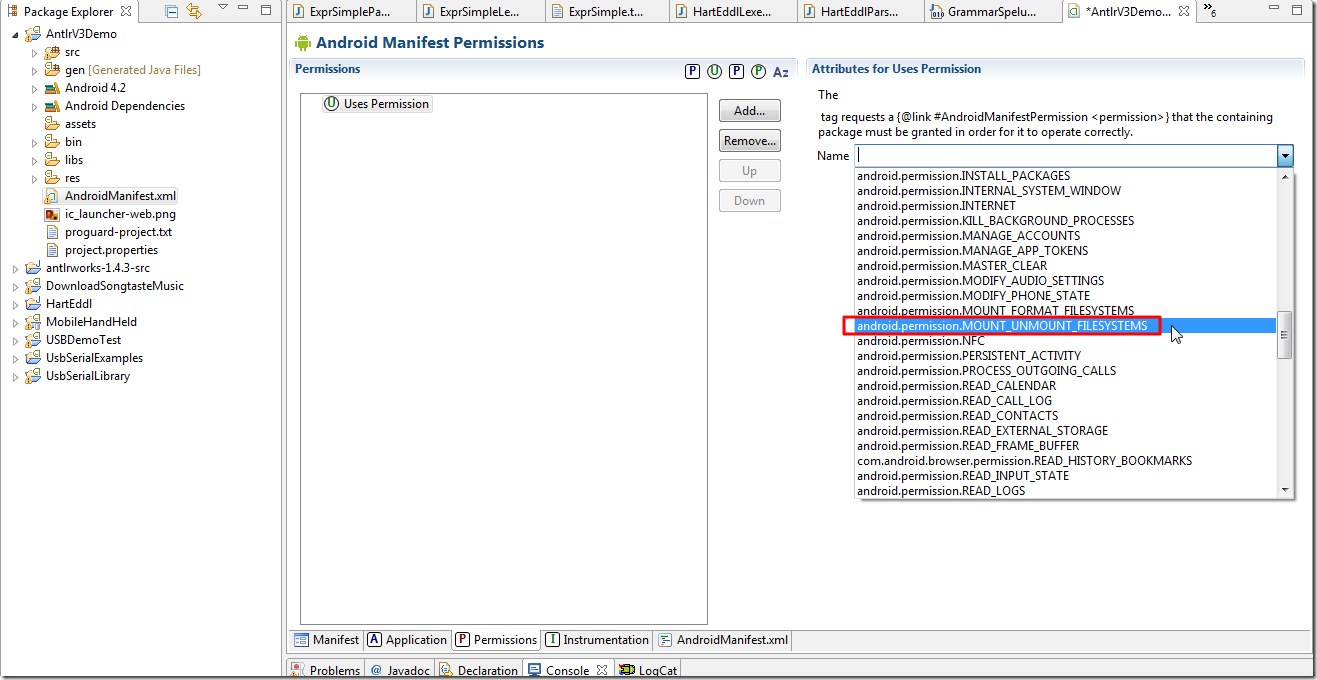Filter list by Uses Permission icon
Screen dimensions: 1317x680
pyautogui.click(x=714, y=71)
